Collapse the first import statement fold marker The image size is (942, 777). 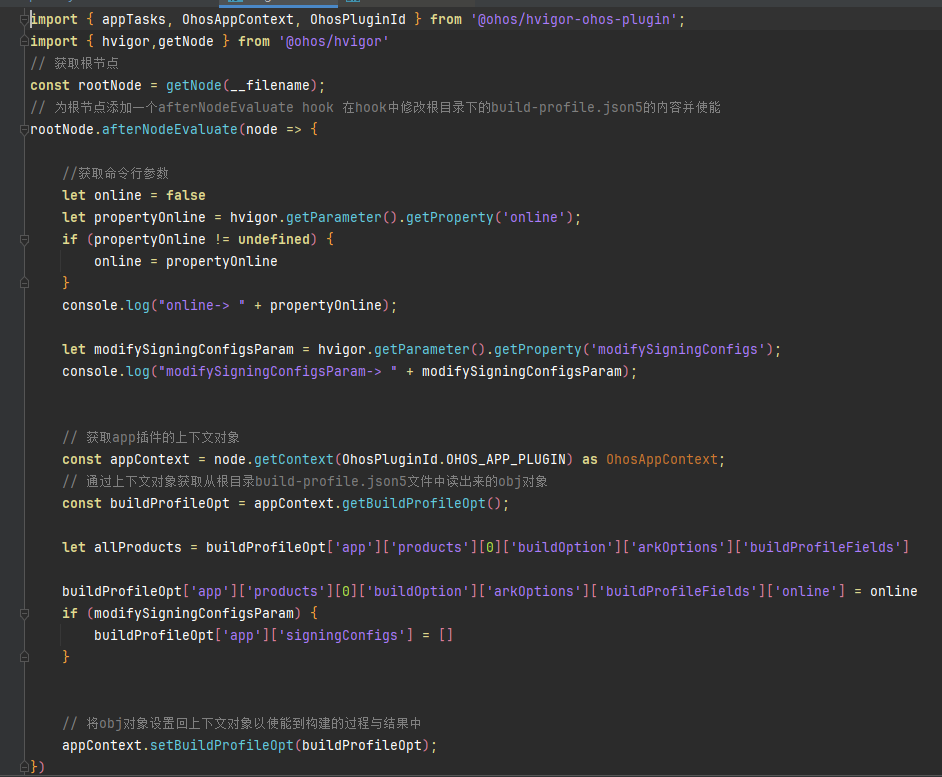click(x=24, y=20)
